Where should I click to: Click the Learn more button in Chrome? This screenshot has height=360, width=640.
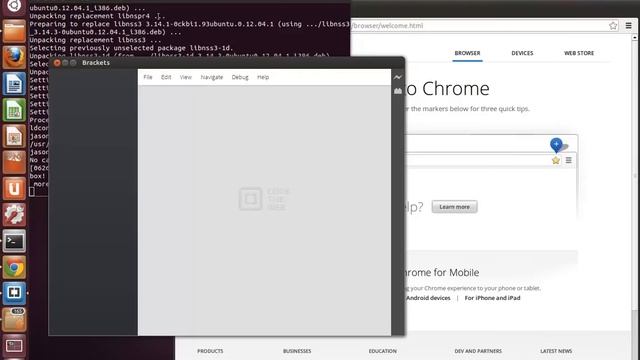click(454, 207)
